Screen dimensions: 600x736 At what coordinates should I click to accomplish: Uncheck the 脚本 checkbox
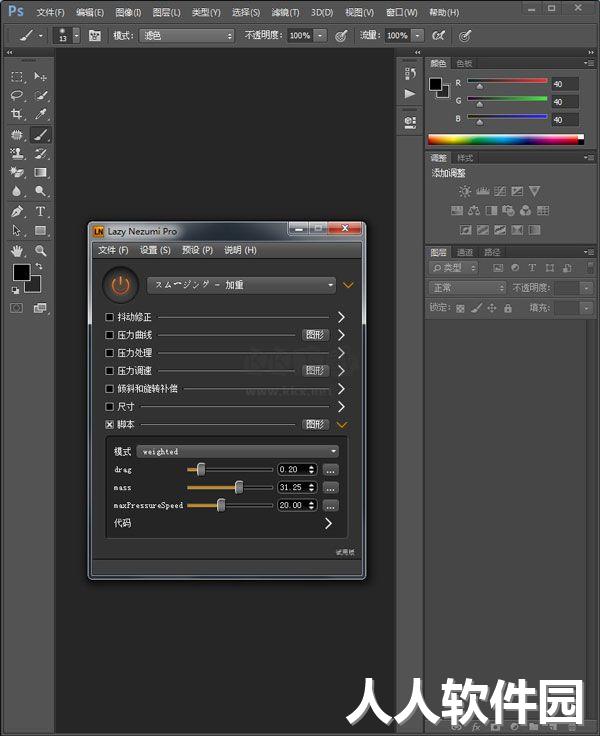[109, 424]
